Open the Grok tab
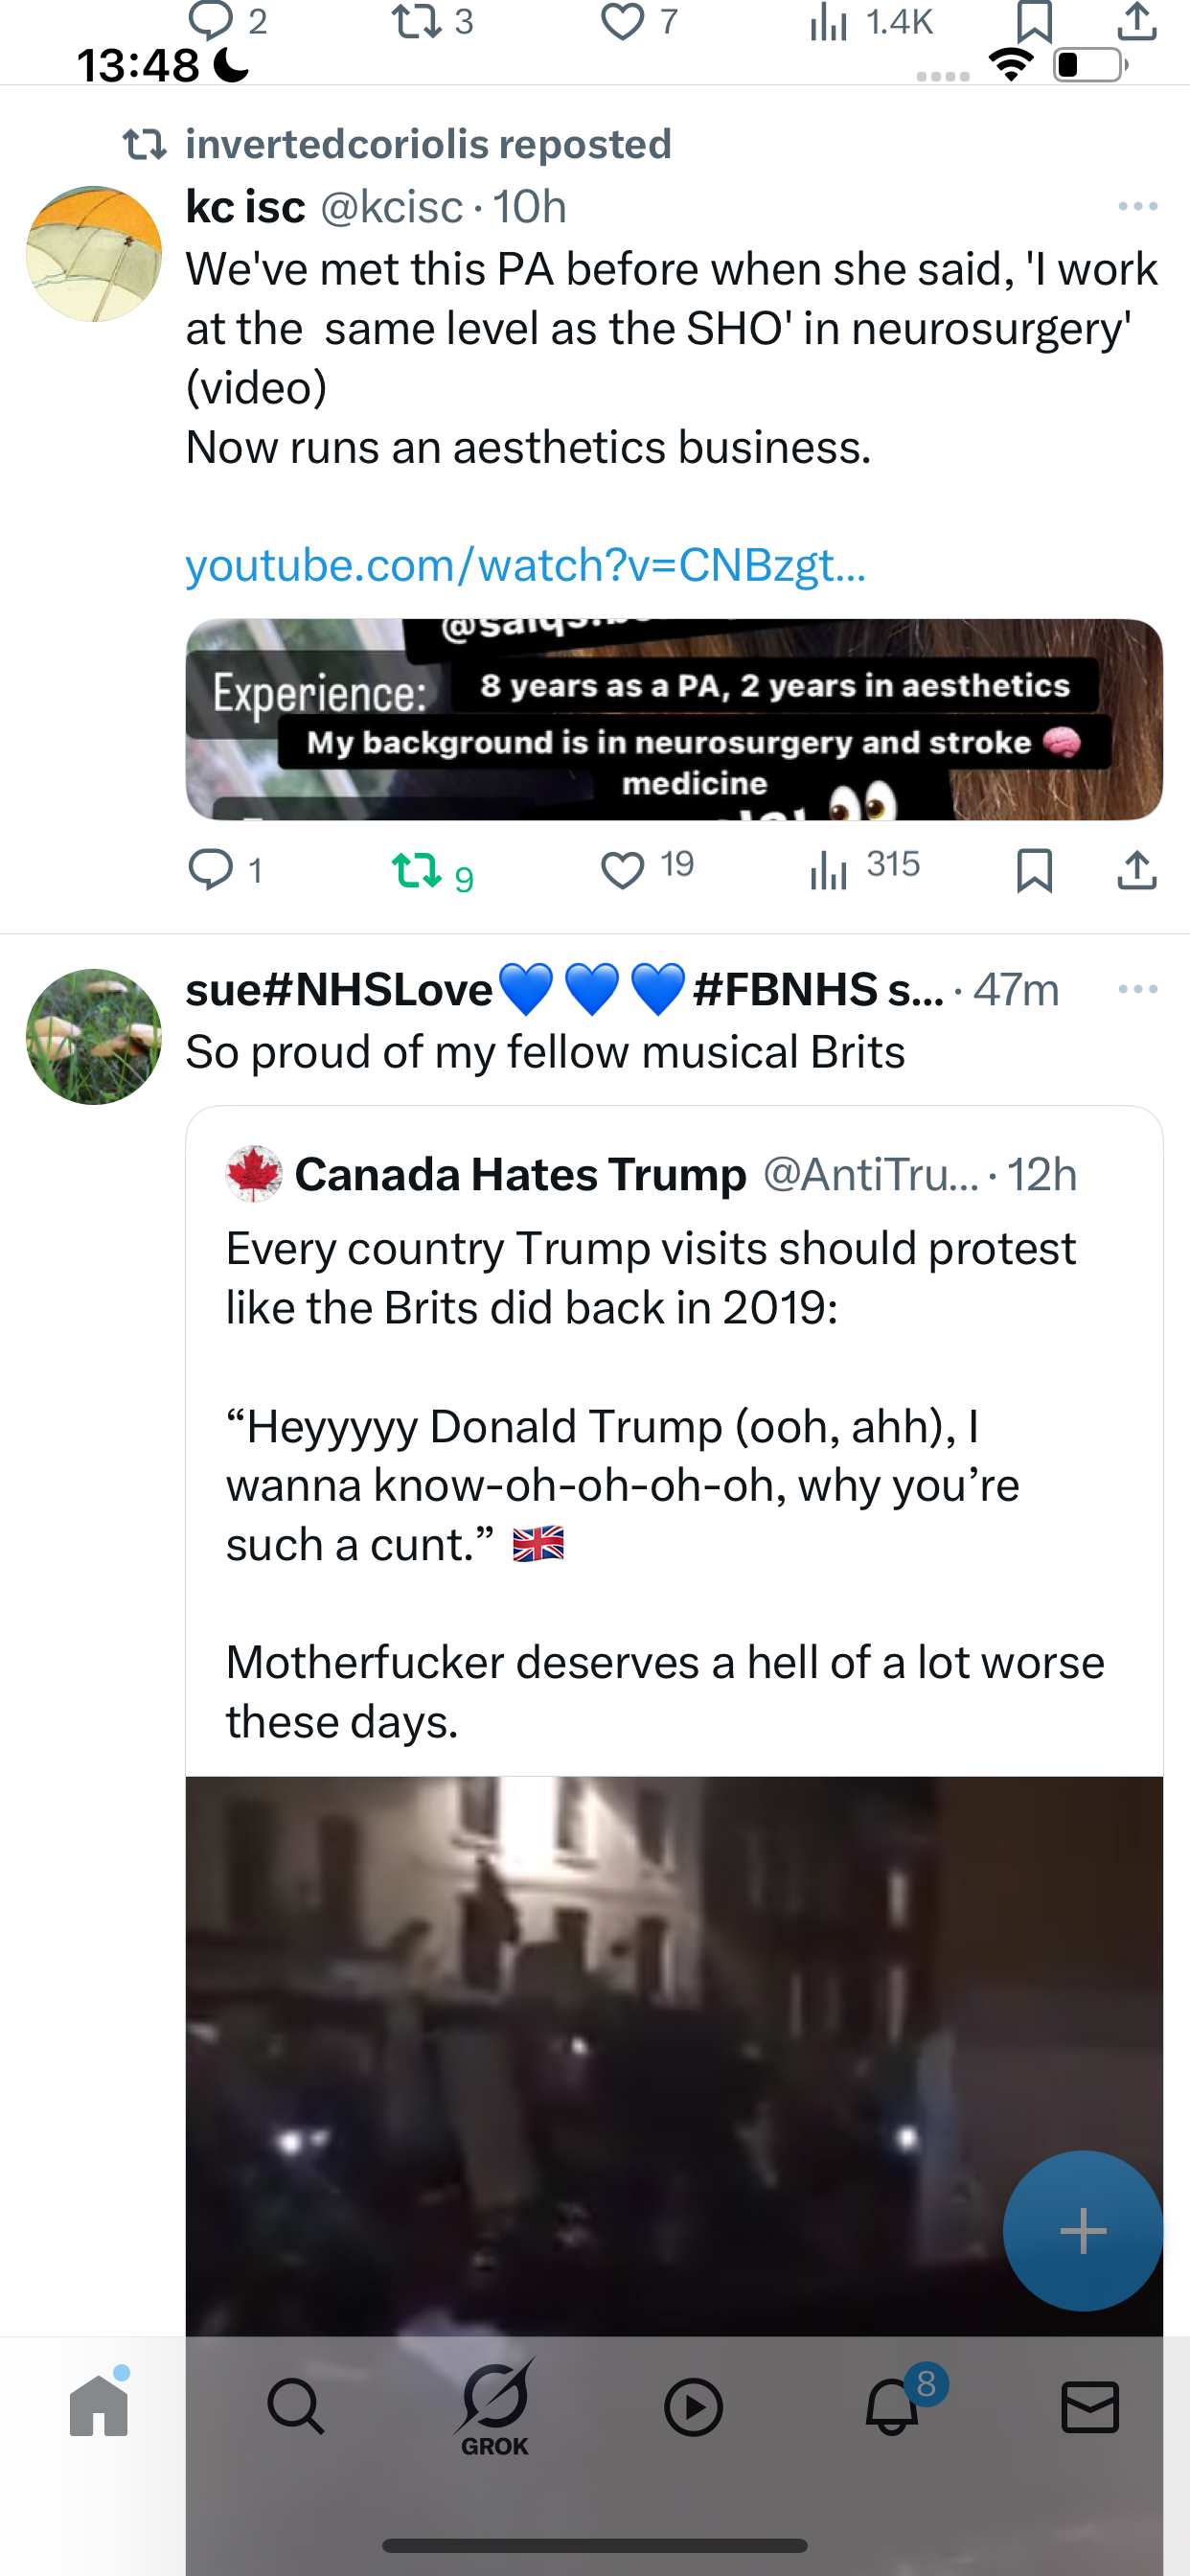The height and width of the screenshot is (2576, 1190). pos(494,2407)
